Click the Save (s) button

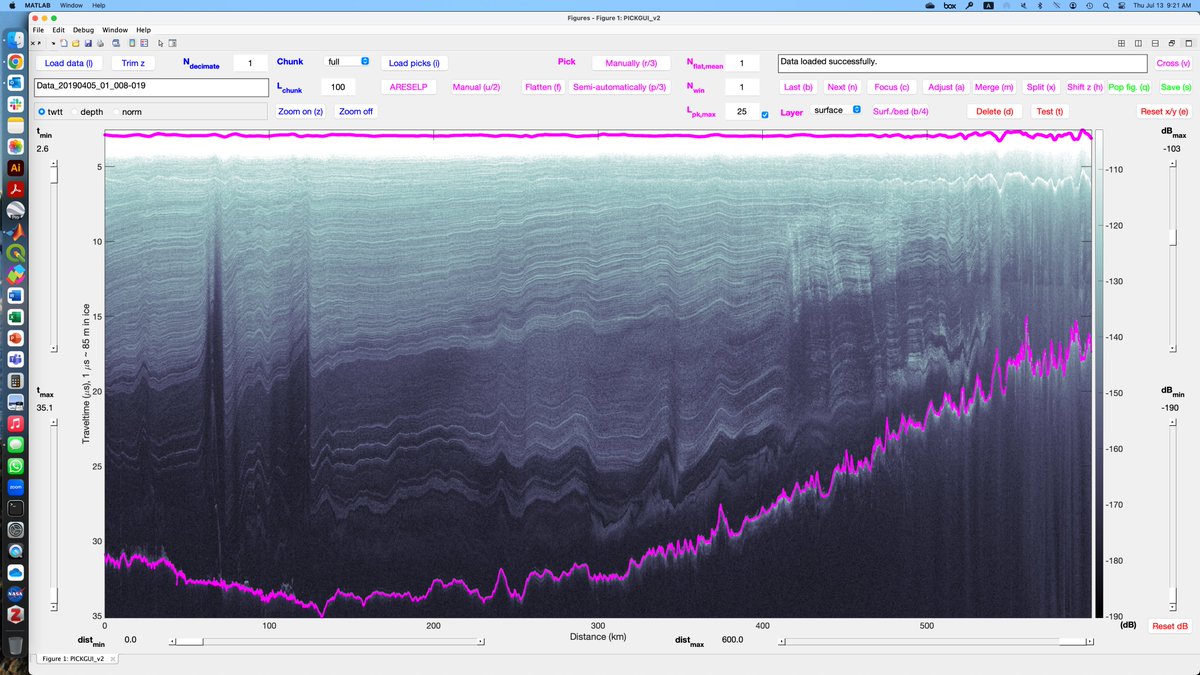pos(1176,87)
